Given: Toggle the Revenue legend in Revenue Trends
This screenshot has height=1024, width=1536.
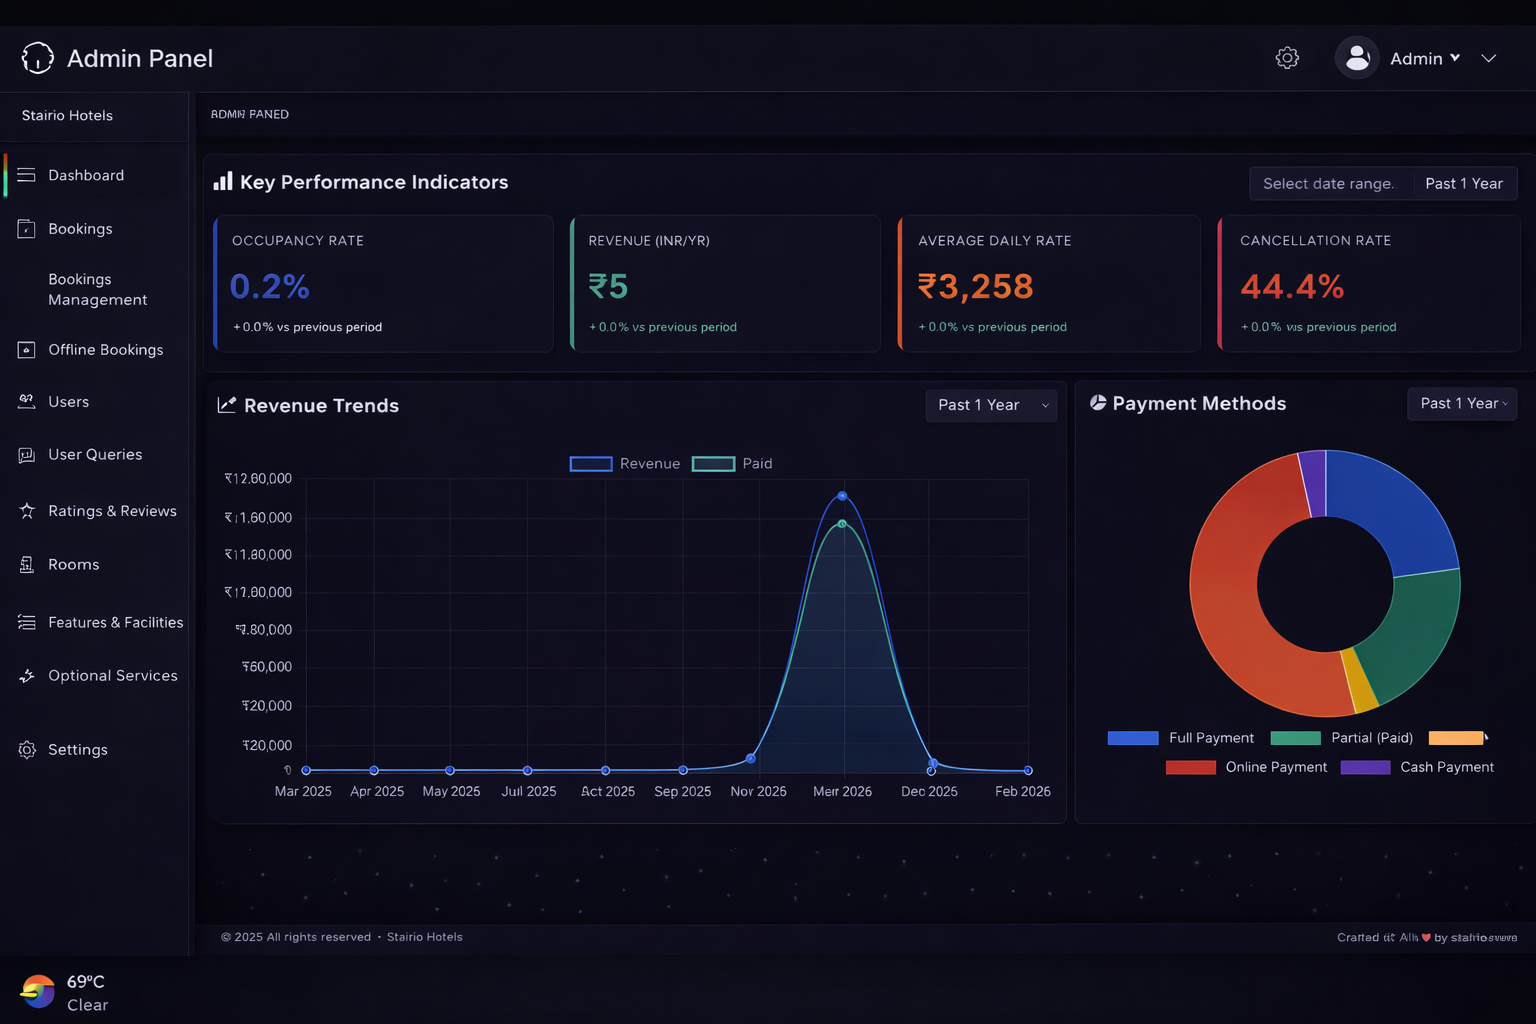Looking at the screenshot, I should [x=625, y=463].
